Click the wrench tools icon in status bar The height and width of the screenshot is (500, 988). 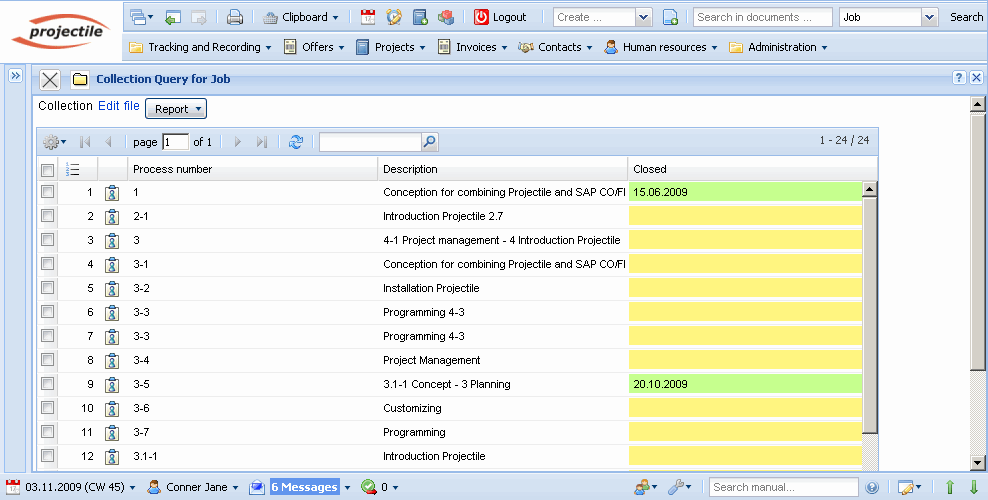(x=677, y=487)
